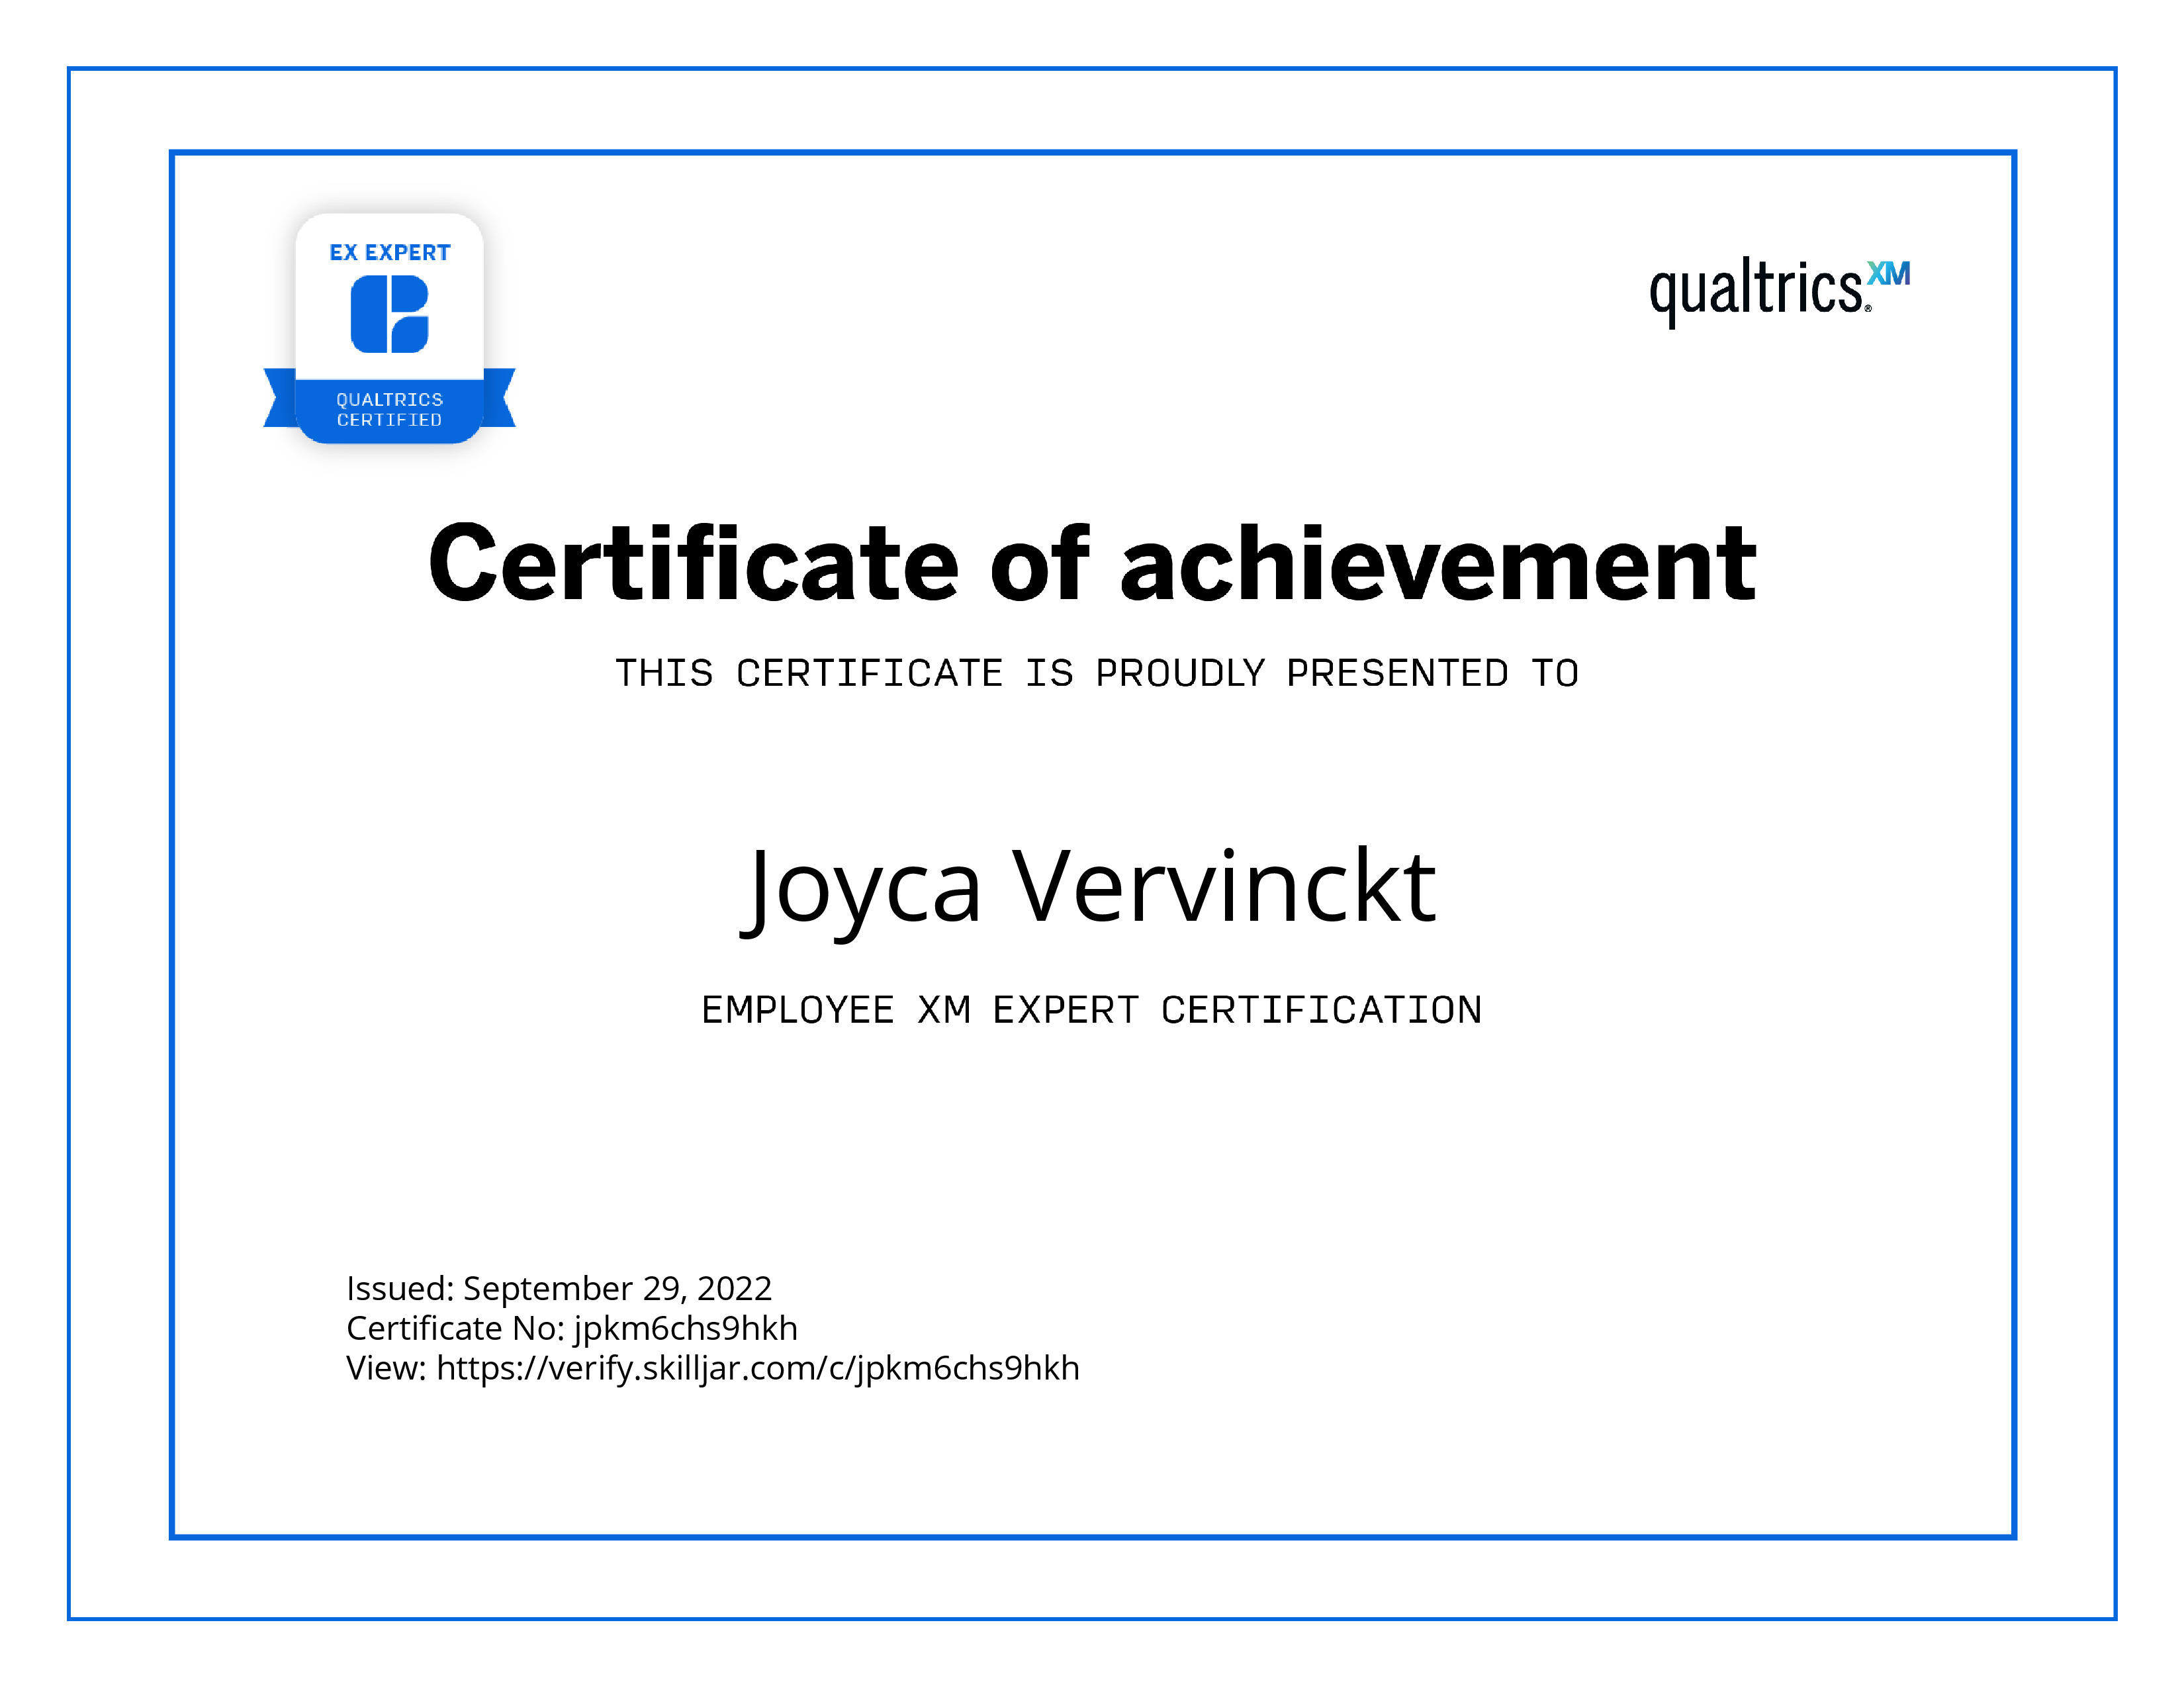
Task: Click the EX Expert Qualtrics Certified badge
Action: [389, 328]
